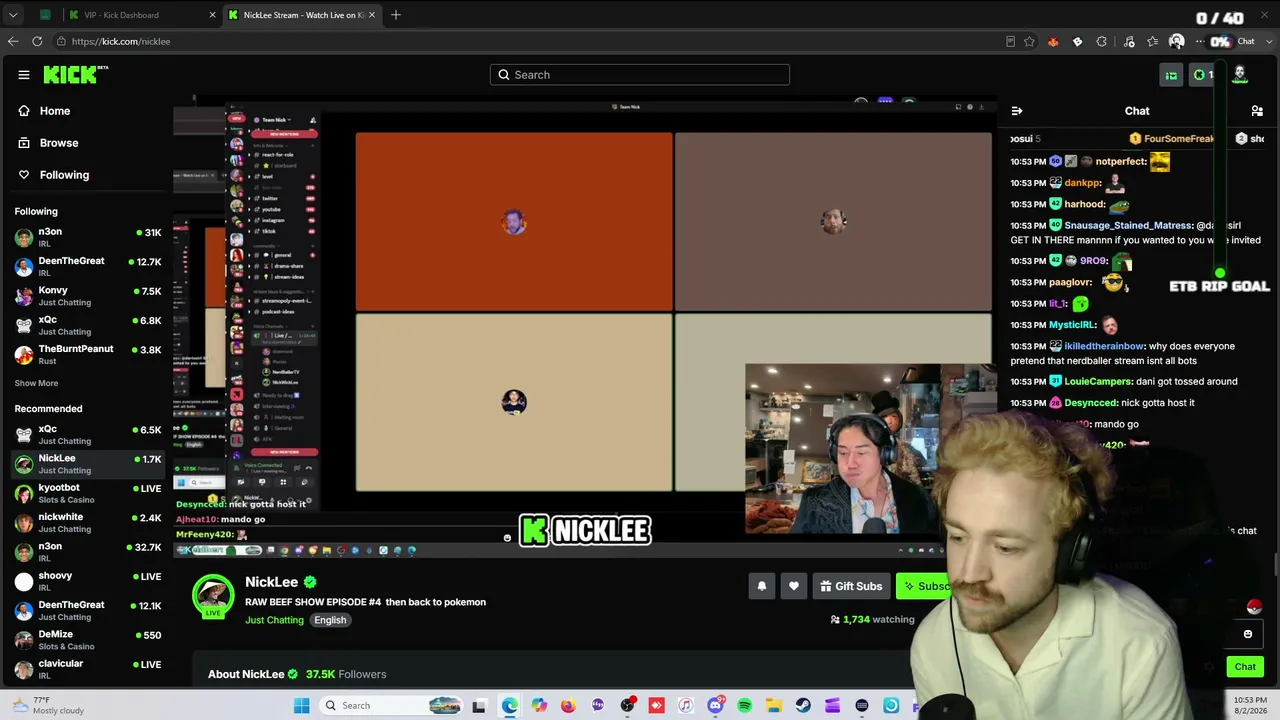
Task: Open the profile avatar menu in header
Action: coord(1240,75)
